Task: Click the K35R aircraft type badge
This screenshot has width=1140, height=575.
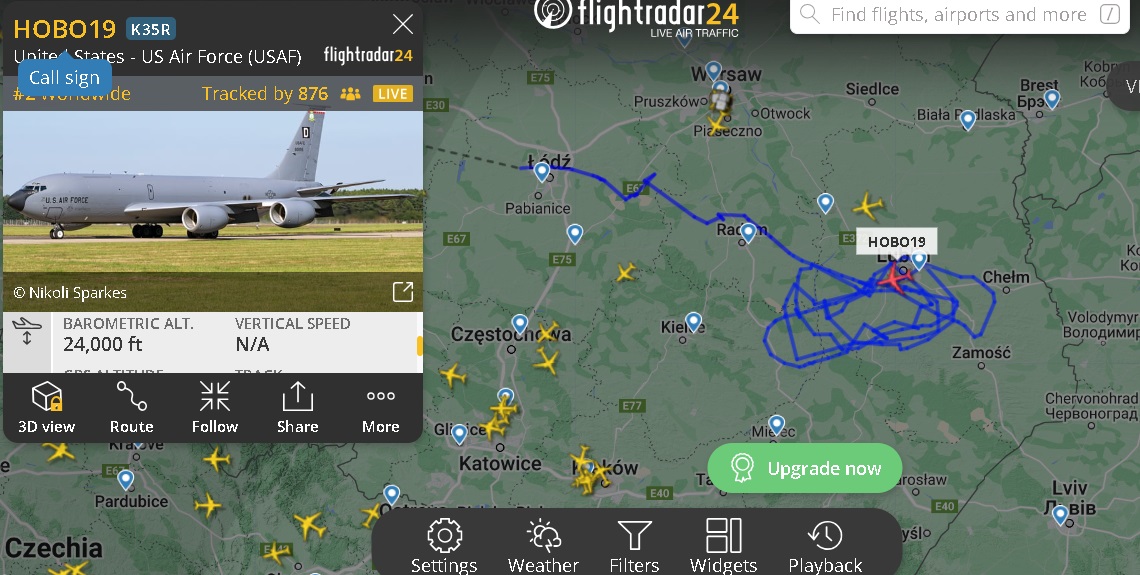Action: click(x=151, y=29)
